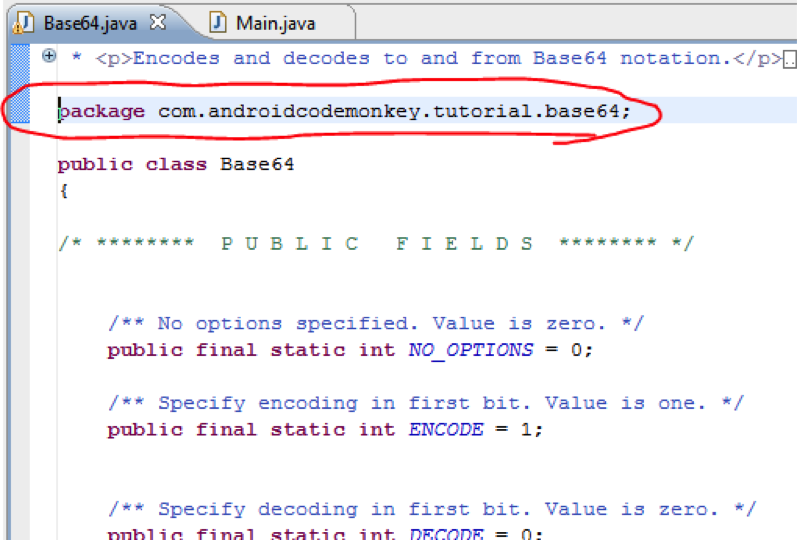The image size is (797, 540).
Task: Click the 'Specify decoding in first bit' comment
Action: point(432,509)
